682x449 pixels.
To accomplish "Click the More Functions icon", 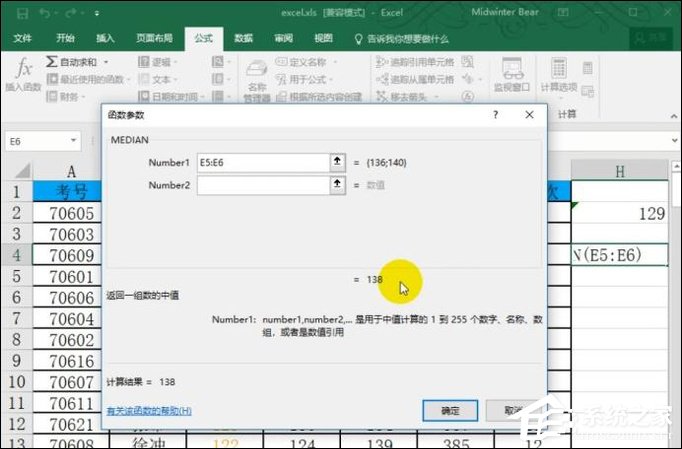I will coord(218,96).
